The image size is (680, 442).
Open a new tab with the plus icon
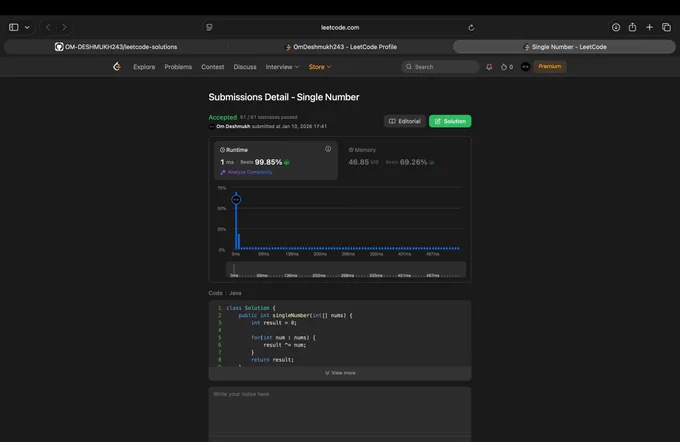[x=649, y=27]
